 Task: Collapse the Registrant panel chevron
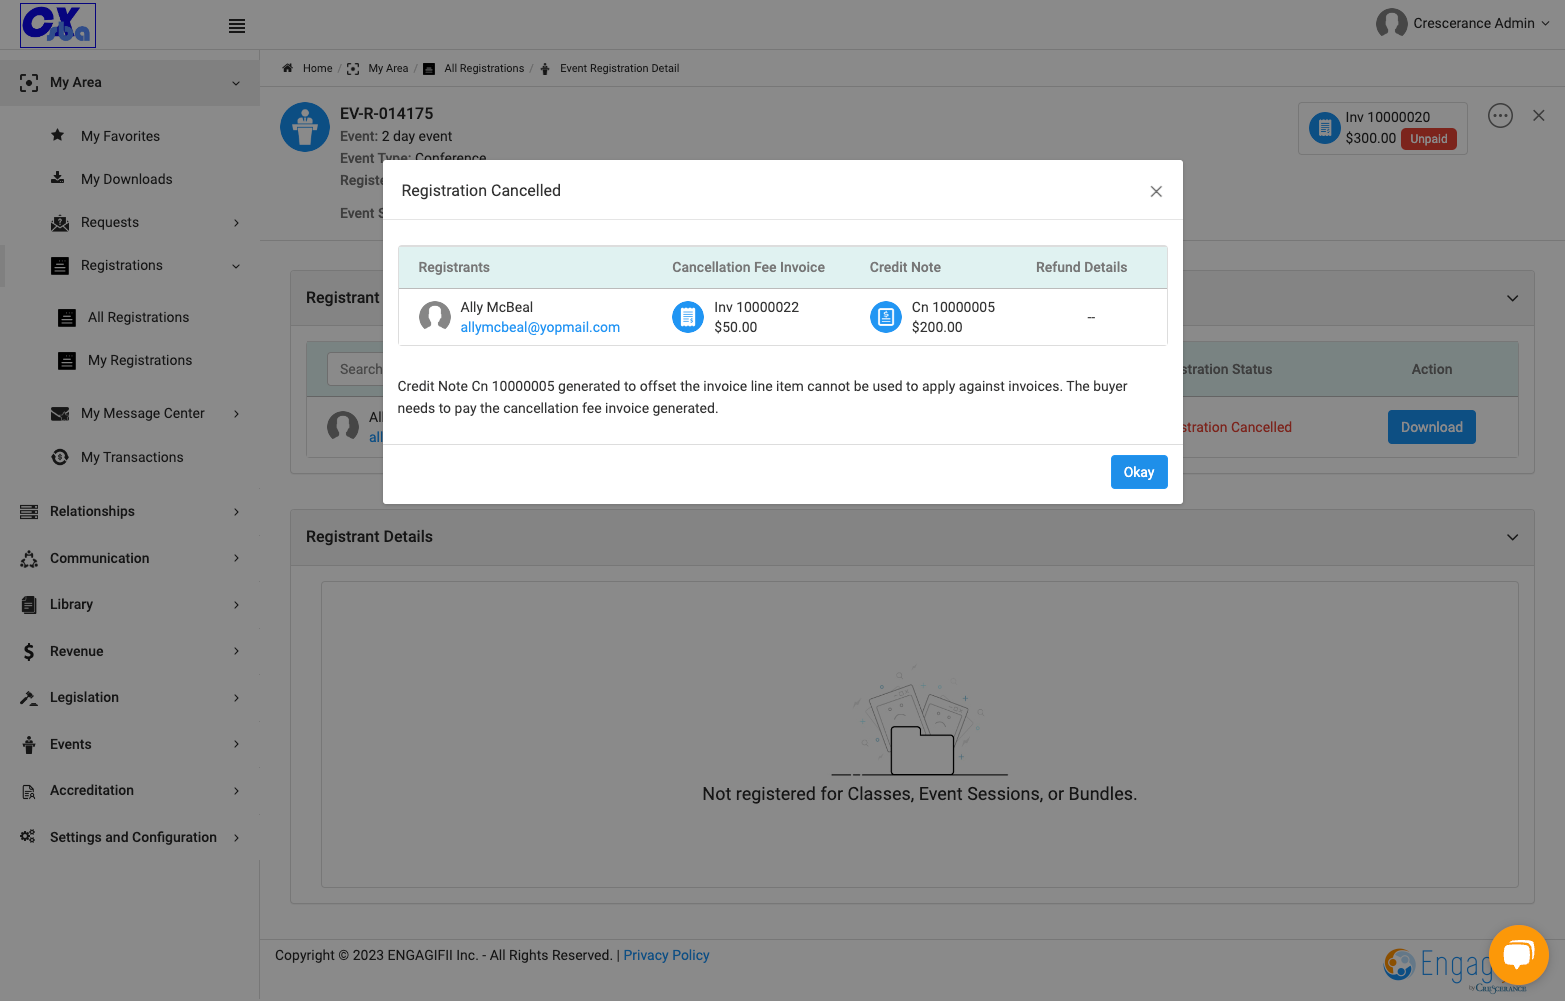(x=1512, y=298)
